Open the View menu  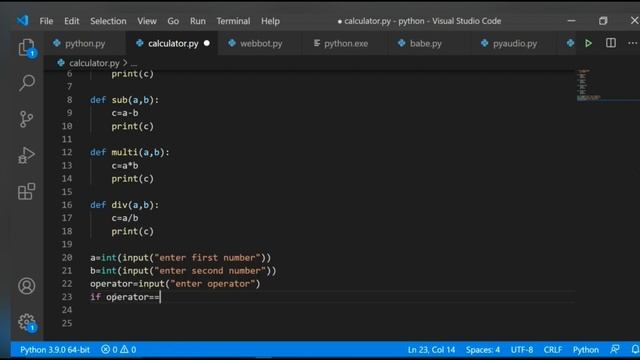147,21
